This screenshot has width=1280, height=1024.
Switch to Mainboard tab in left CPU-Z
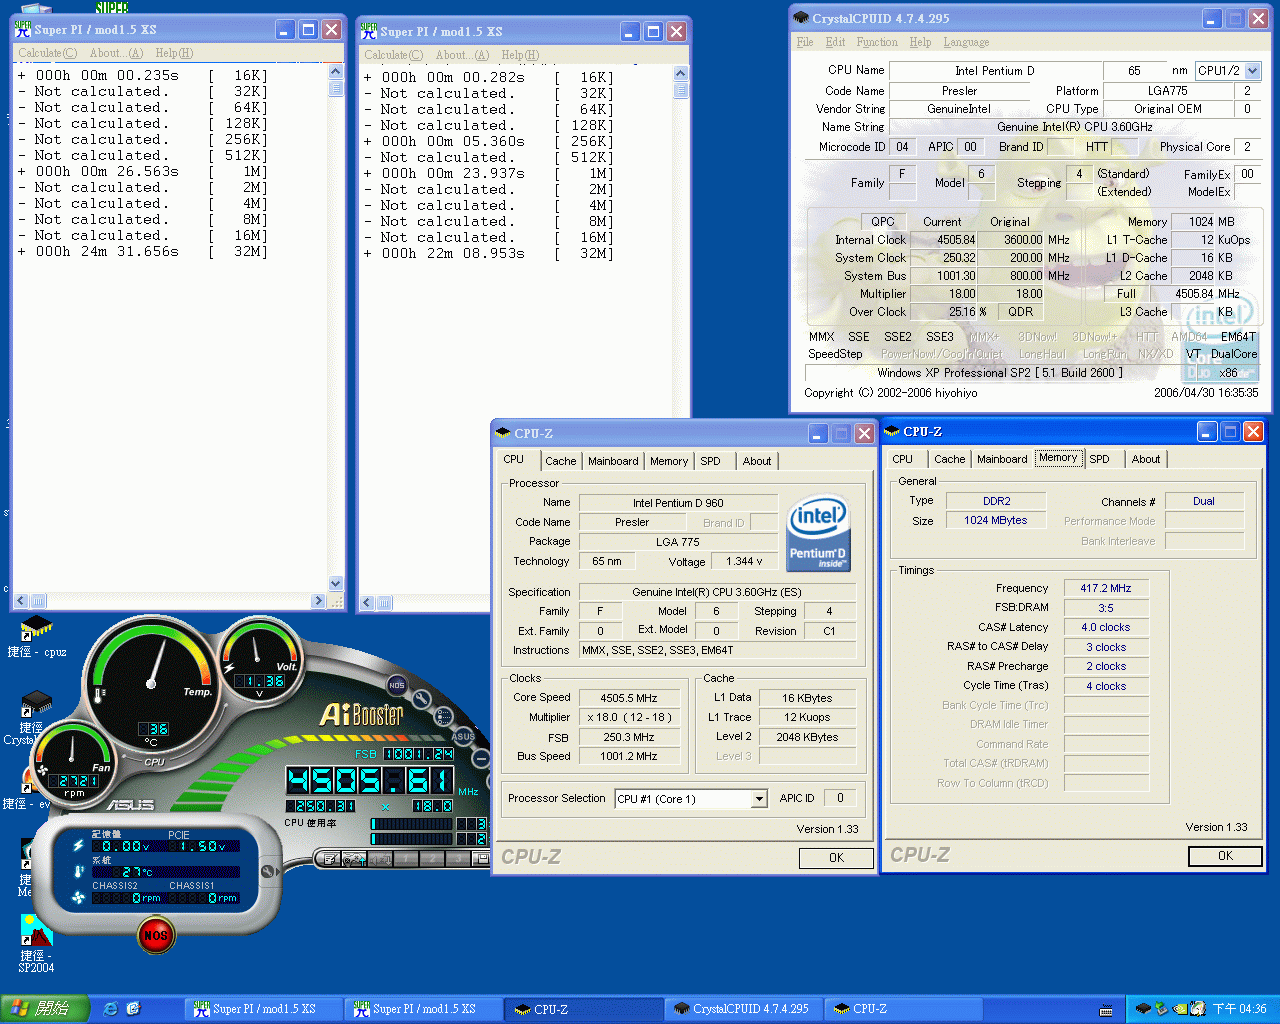point(613,461)
